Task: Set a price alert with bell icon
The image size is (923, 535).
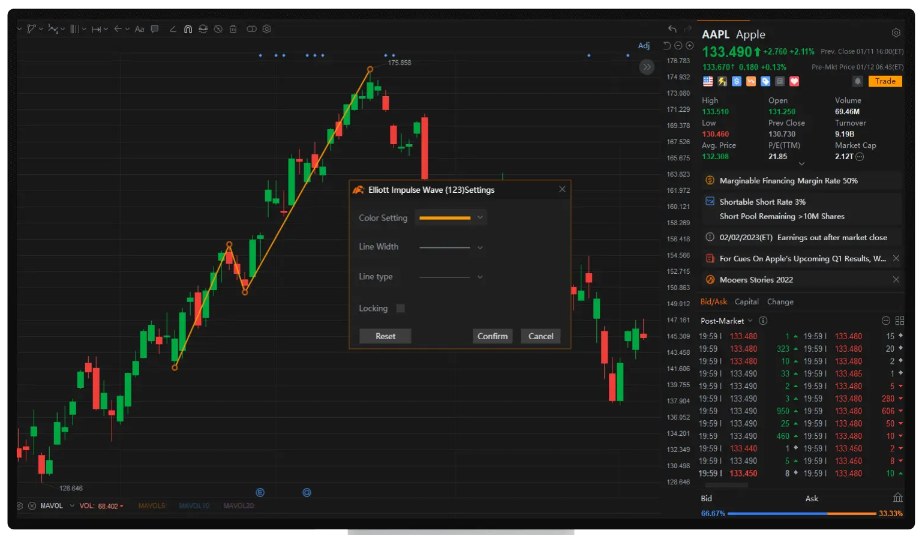Action: [x=858, y=81]
